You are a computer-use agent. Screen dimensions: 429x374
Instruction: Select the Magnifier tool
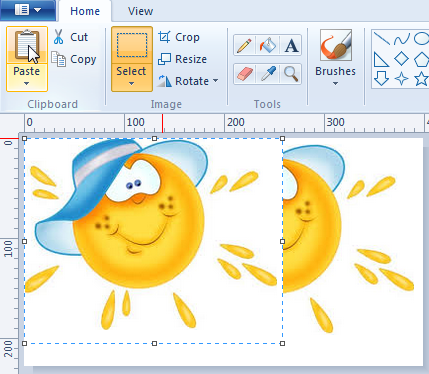pos(291,74)
